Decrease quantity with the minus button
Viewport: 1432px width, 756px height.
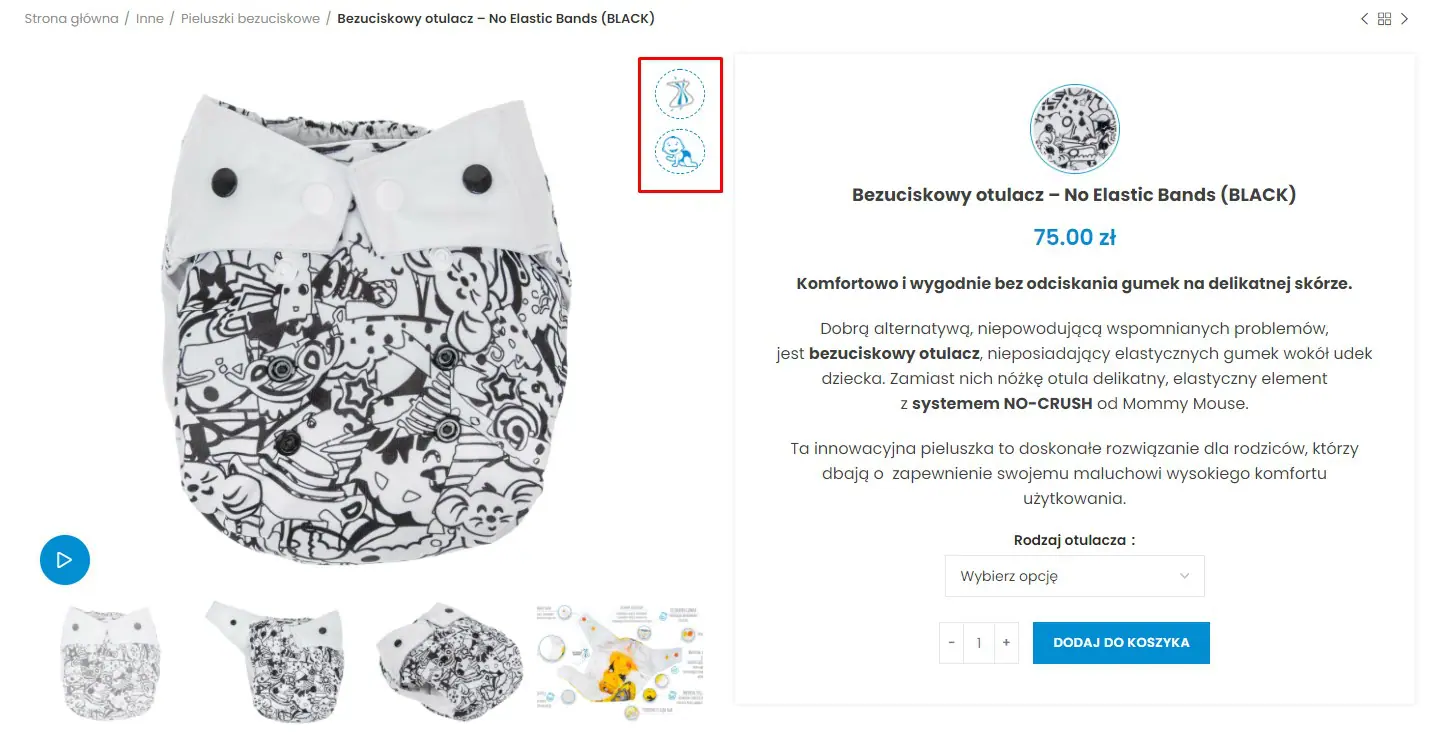point(951,643)
